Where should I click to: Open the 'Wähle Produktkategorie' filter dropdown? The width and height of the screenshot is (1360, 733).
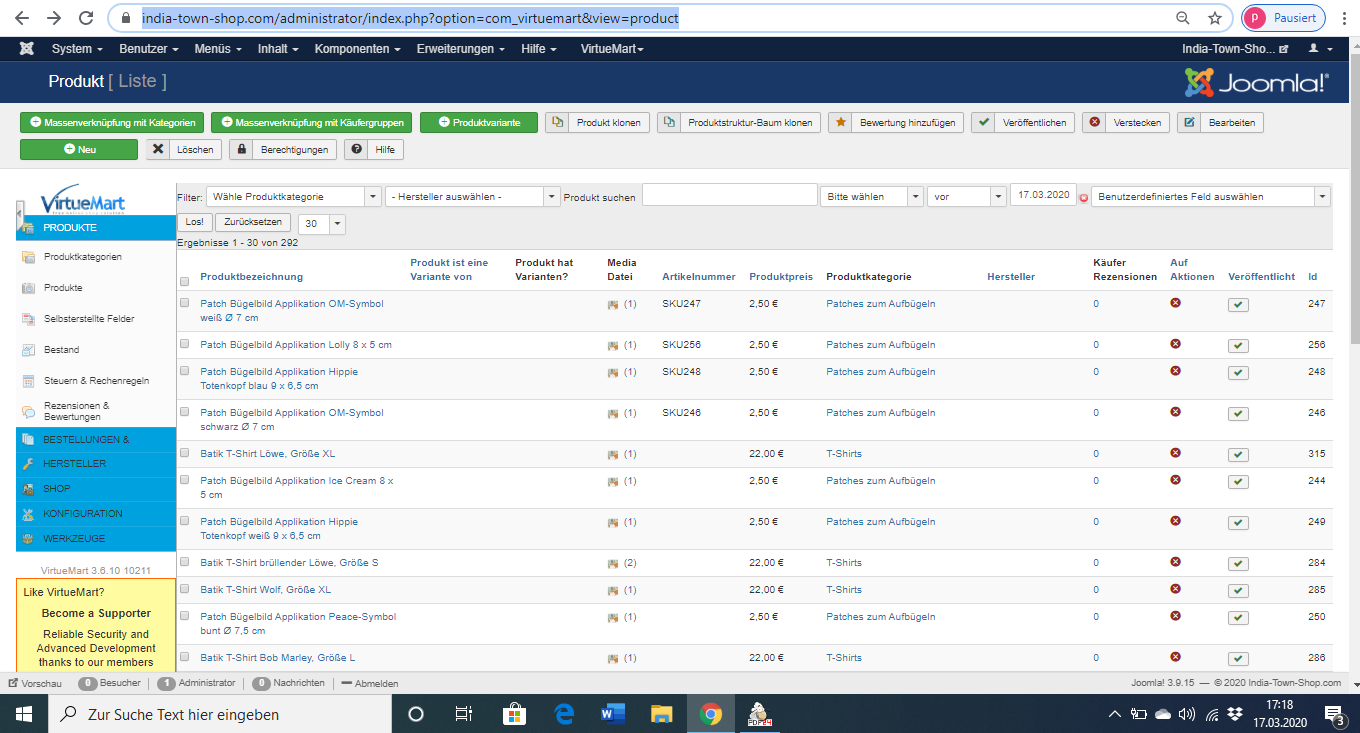(x=293, y=197)
